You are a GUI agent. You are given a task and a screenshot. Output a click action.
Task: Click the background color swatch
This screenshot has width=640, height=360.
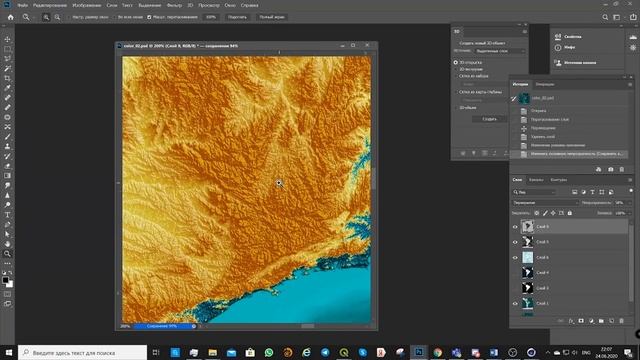[x=10, y=284]
